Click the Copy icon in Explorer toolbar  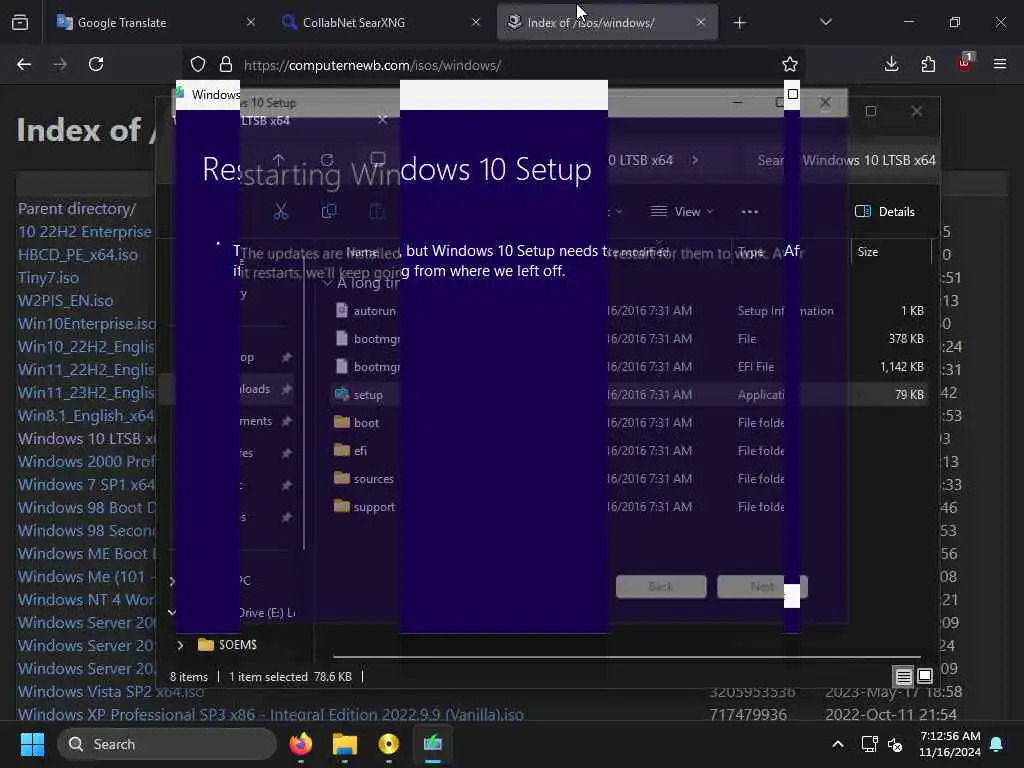[329, 212]
